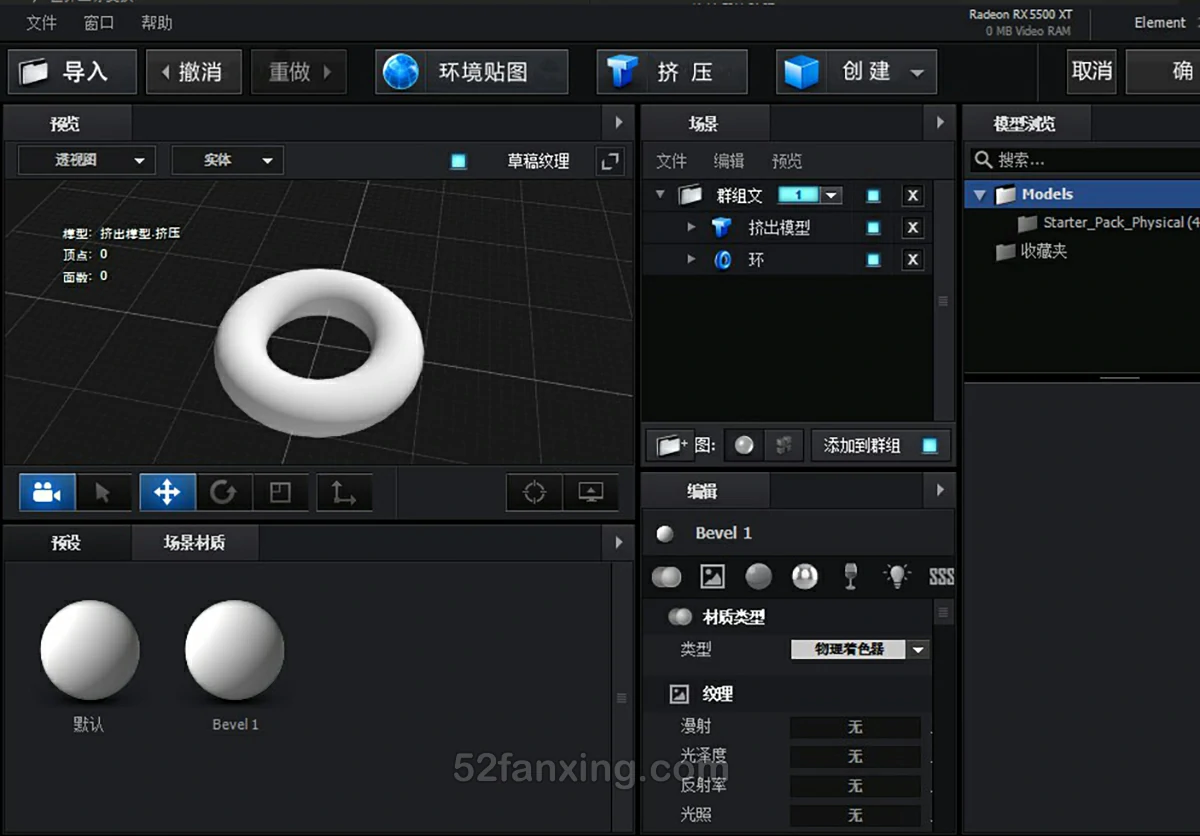Click the cubes model view icon in scene panel
This screenshot has height=836, width=1200.
pos(783,446)
